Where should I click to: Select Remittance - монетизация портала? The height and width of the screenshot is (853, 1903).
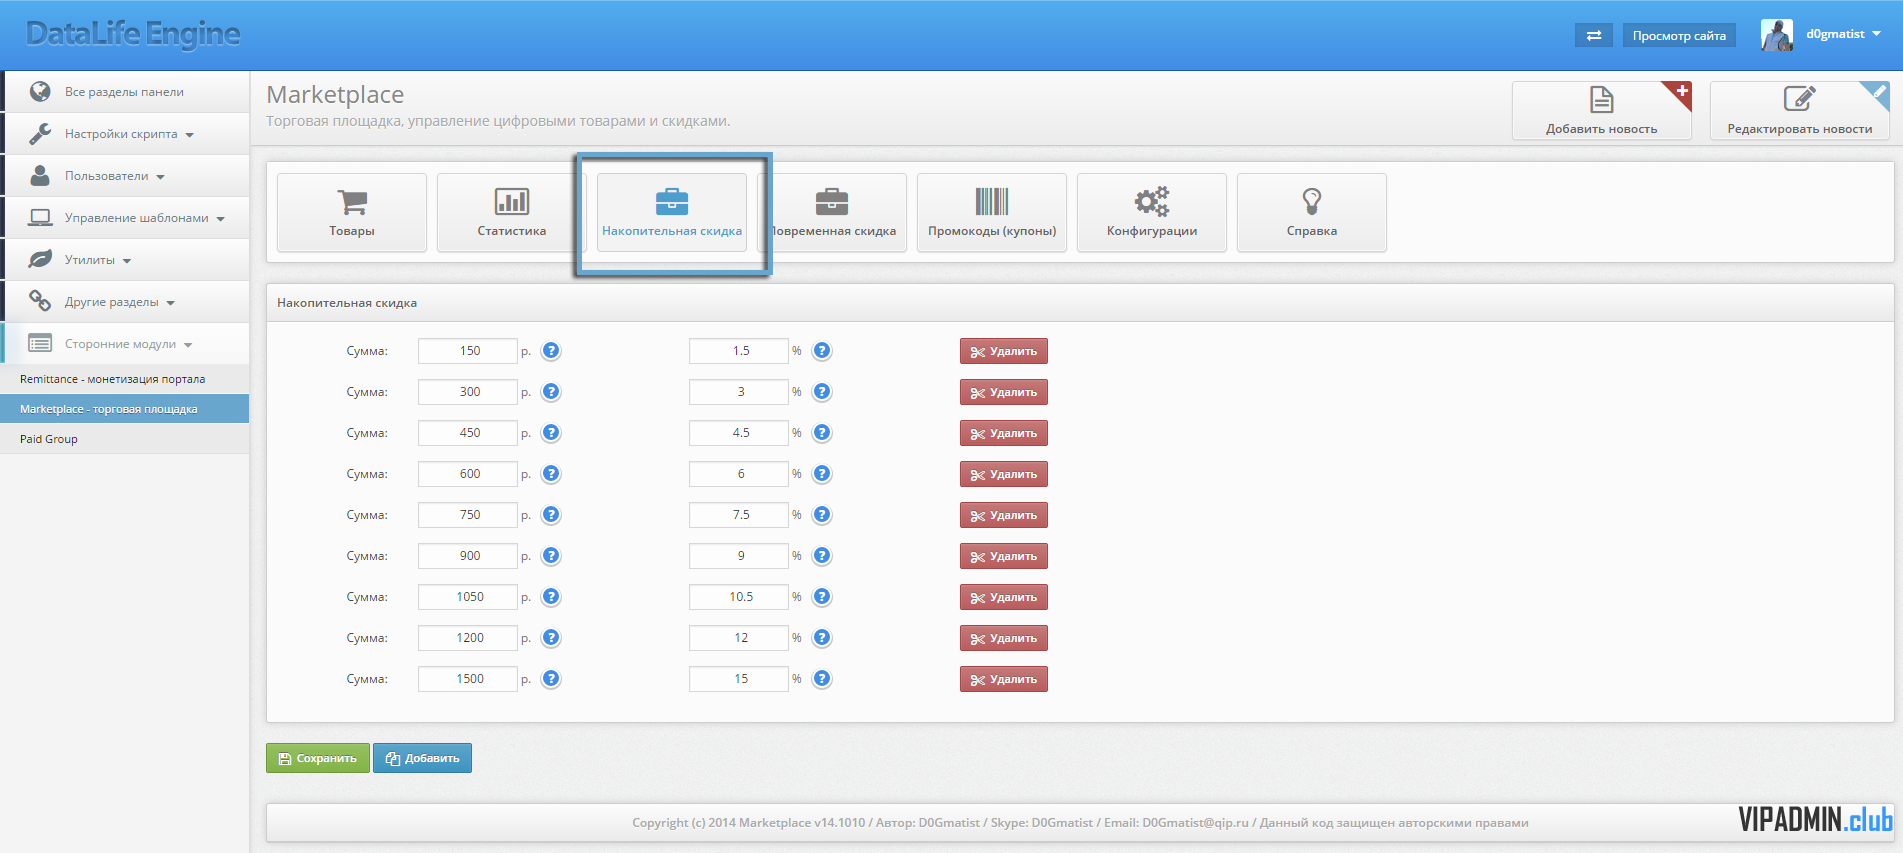tap(125, 379)
